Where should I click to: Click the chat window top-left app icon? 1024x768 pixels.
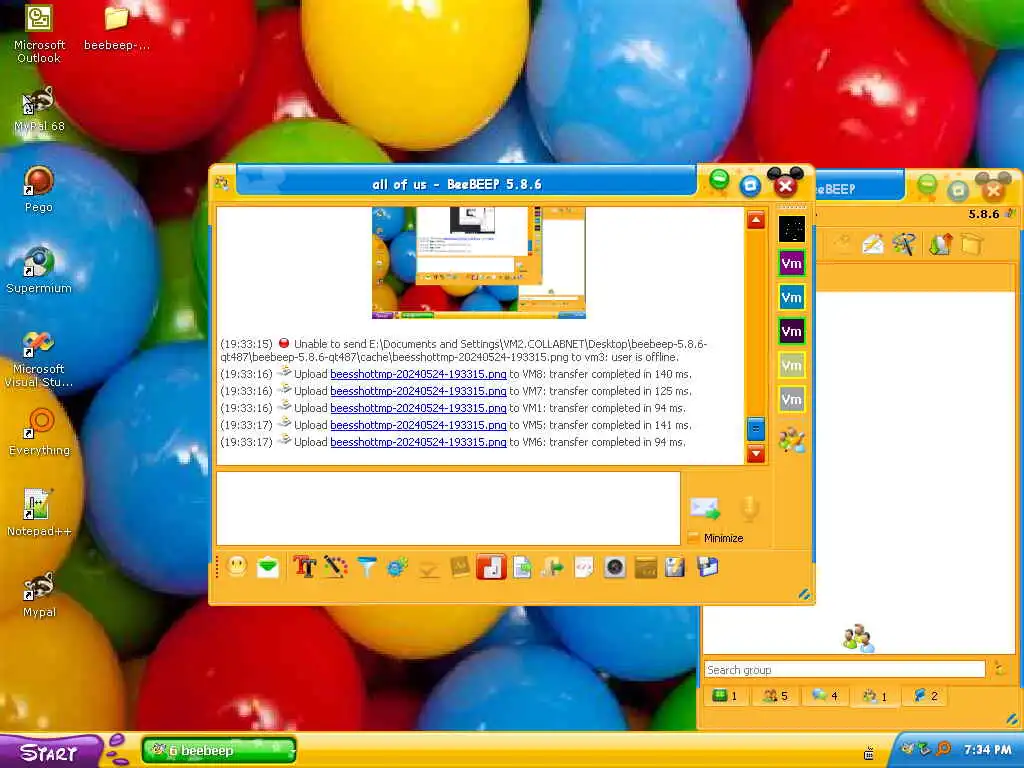[x=221, y=184]
